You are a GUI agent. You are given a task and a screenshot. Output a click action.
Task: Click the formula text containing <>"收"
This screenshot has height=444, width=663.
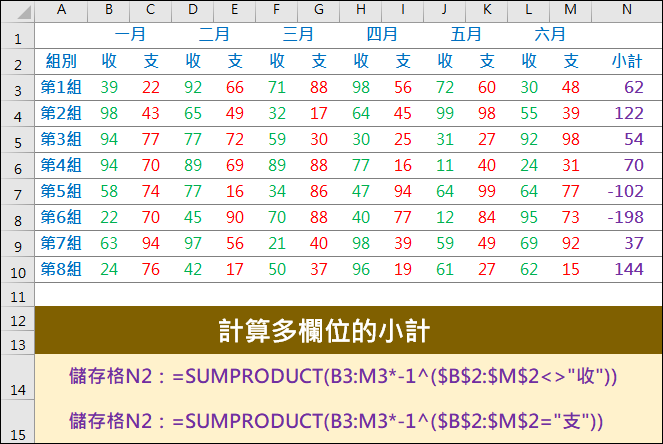[343, 376]
